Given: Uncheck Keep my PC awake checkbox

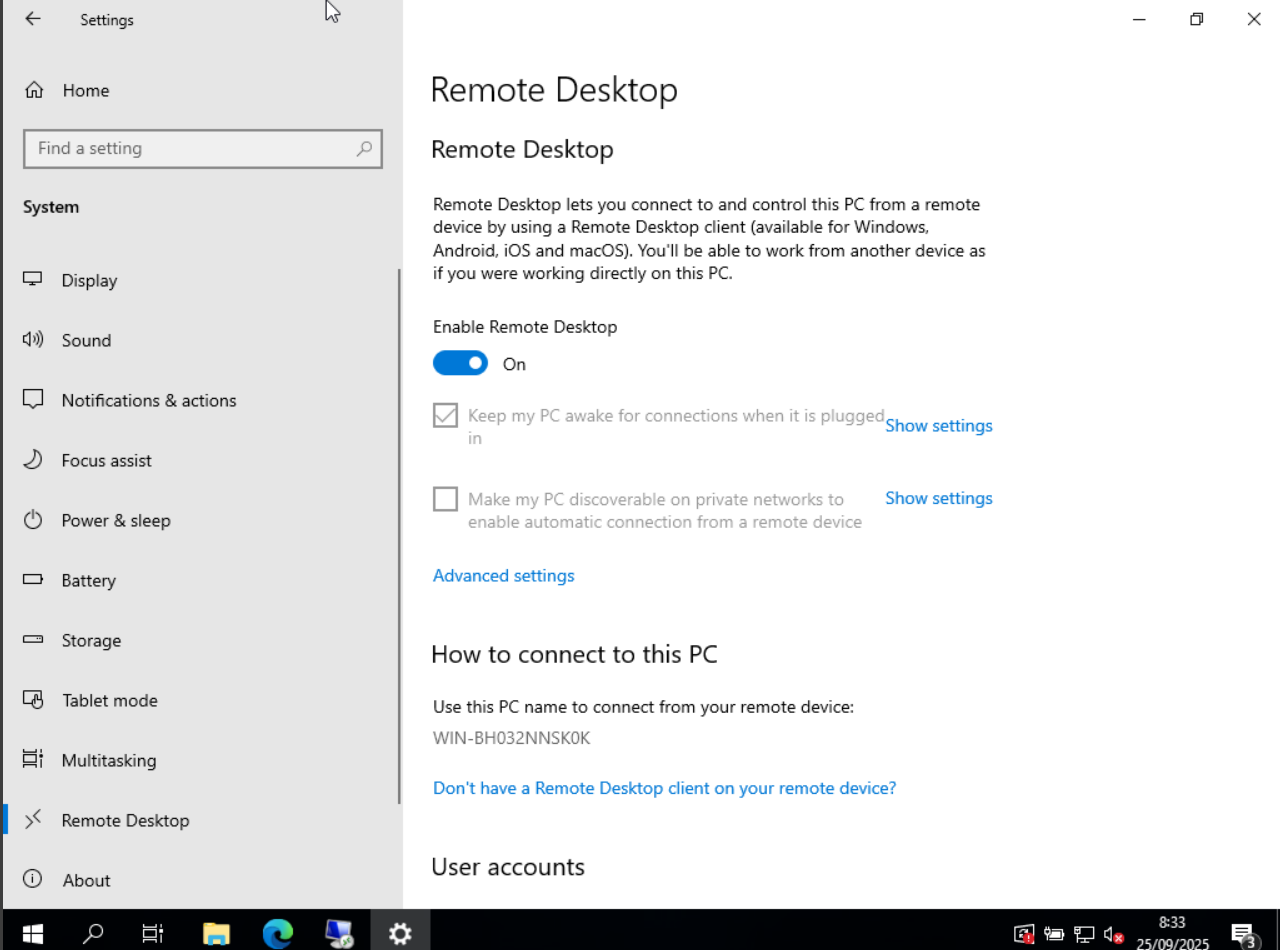Looking at the screenshot, I should pos(445,415).
